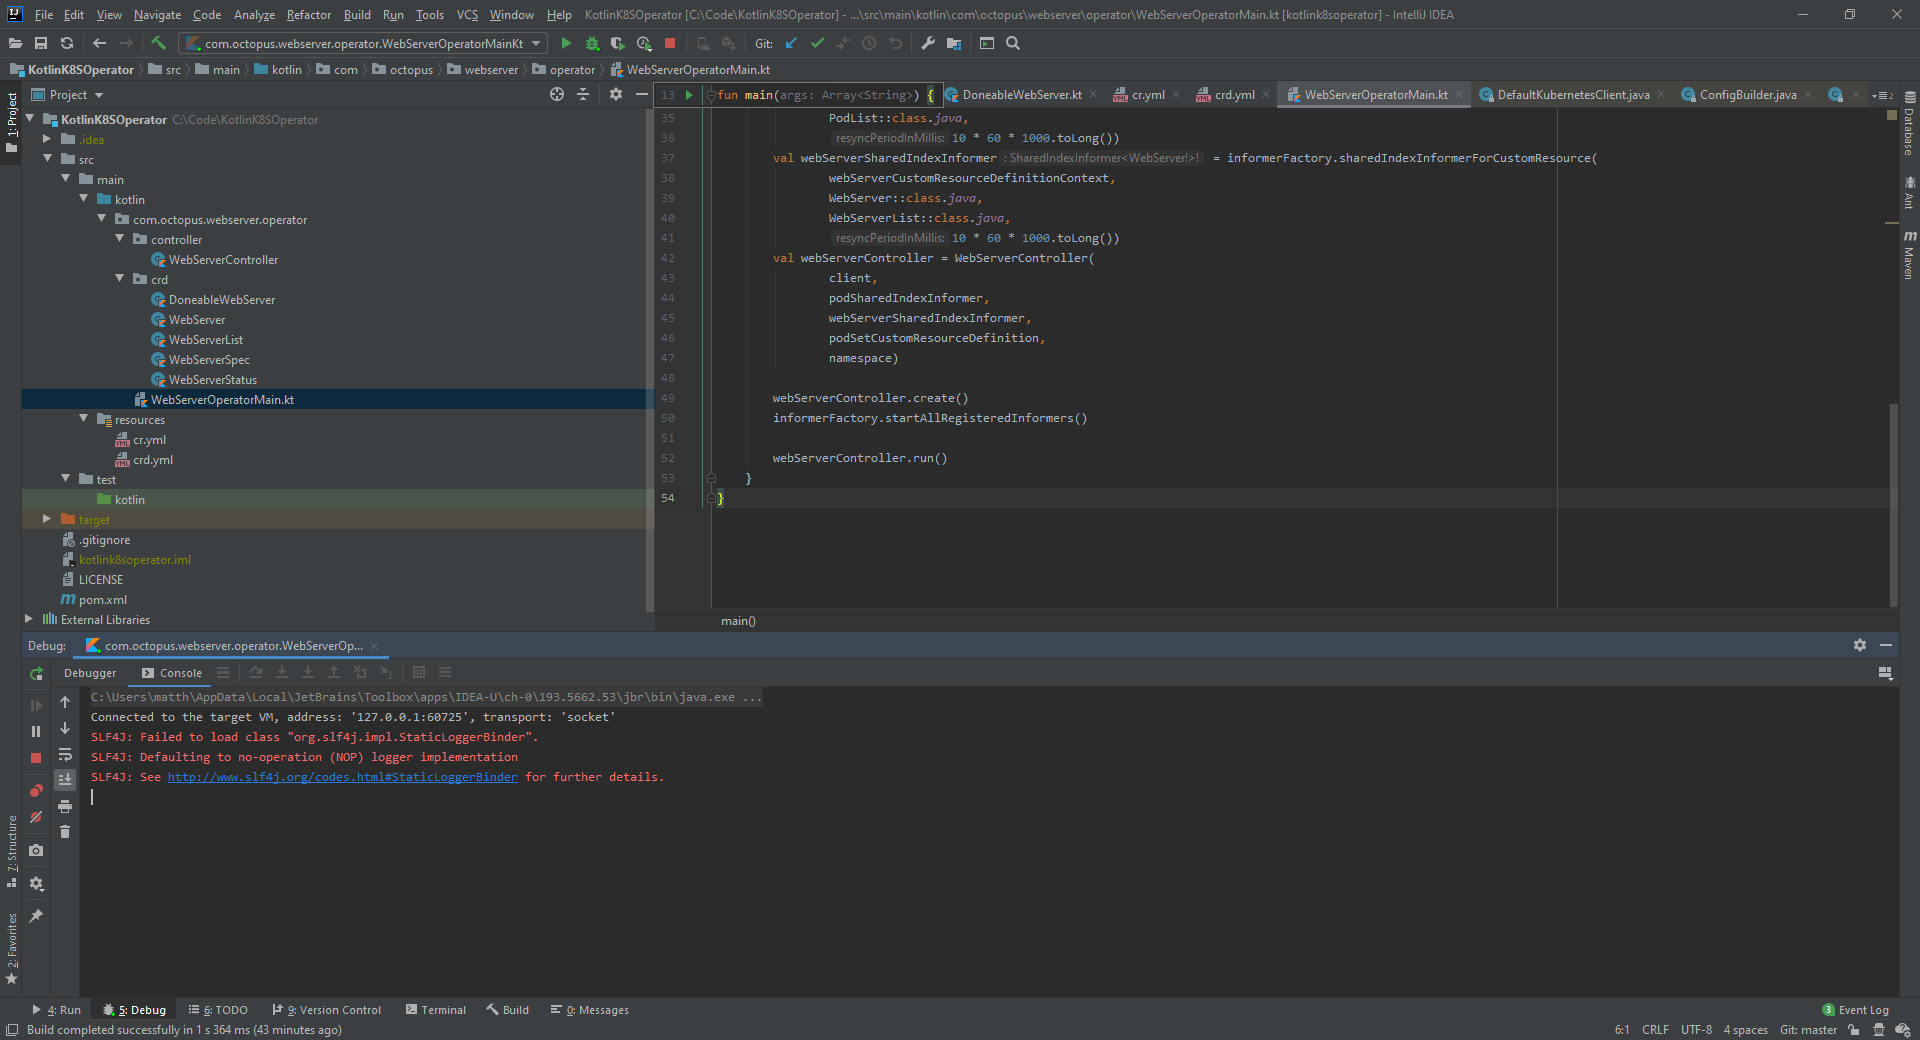Toggle soft-wrap in the console
The image size is (1920, 1040).
point(65,755)
